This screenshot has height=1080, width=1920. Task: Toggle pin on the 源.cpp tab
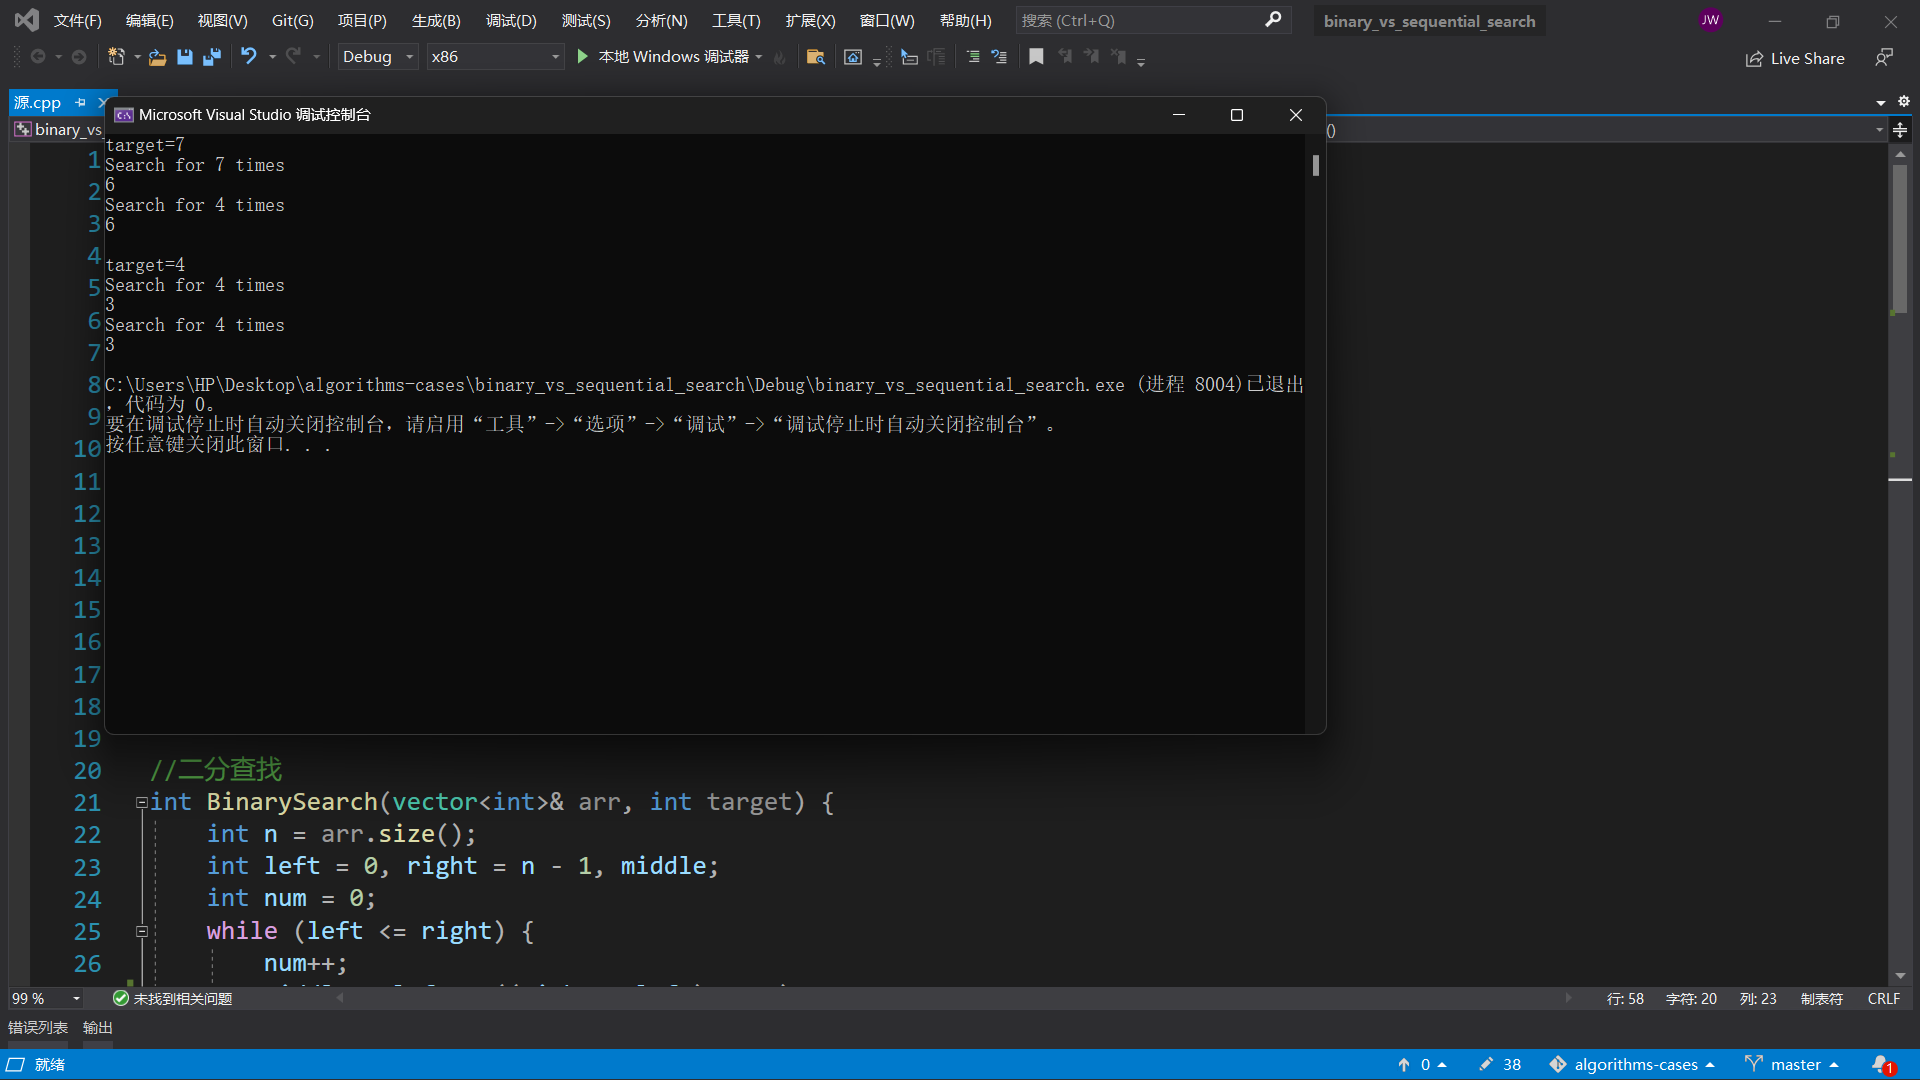(x=80, y=102)
